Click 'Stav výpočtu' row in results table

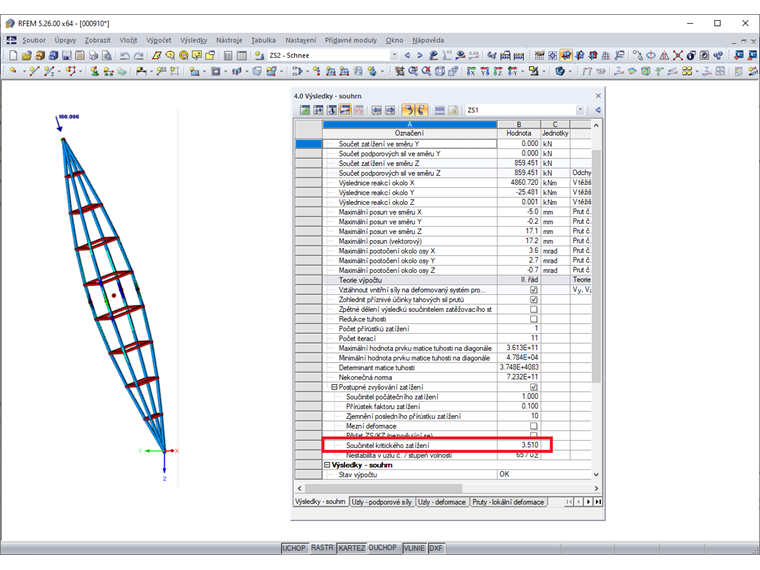pyautogui.click(x=443, y=475)
